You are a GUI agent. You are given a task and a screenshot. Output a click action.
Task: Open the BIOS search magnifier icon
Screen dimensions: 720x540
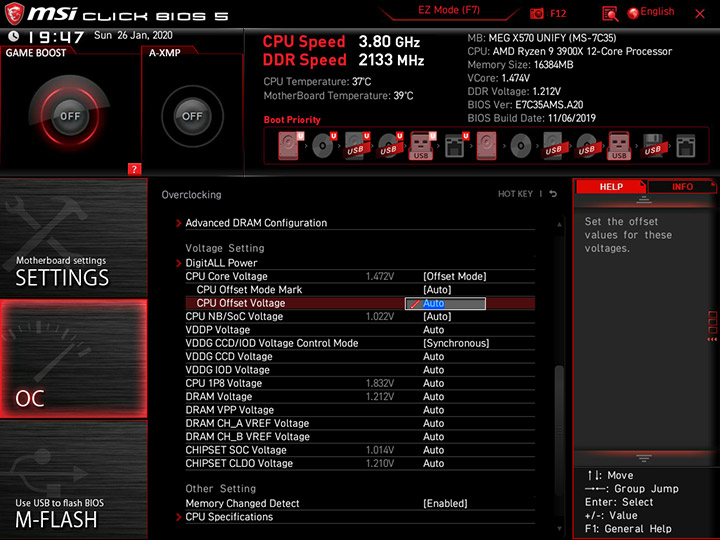pyautogui.click(x=610, y=14)
